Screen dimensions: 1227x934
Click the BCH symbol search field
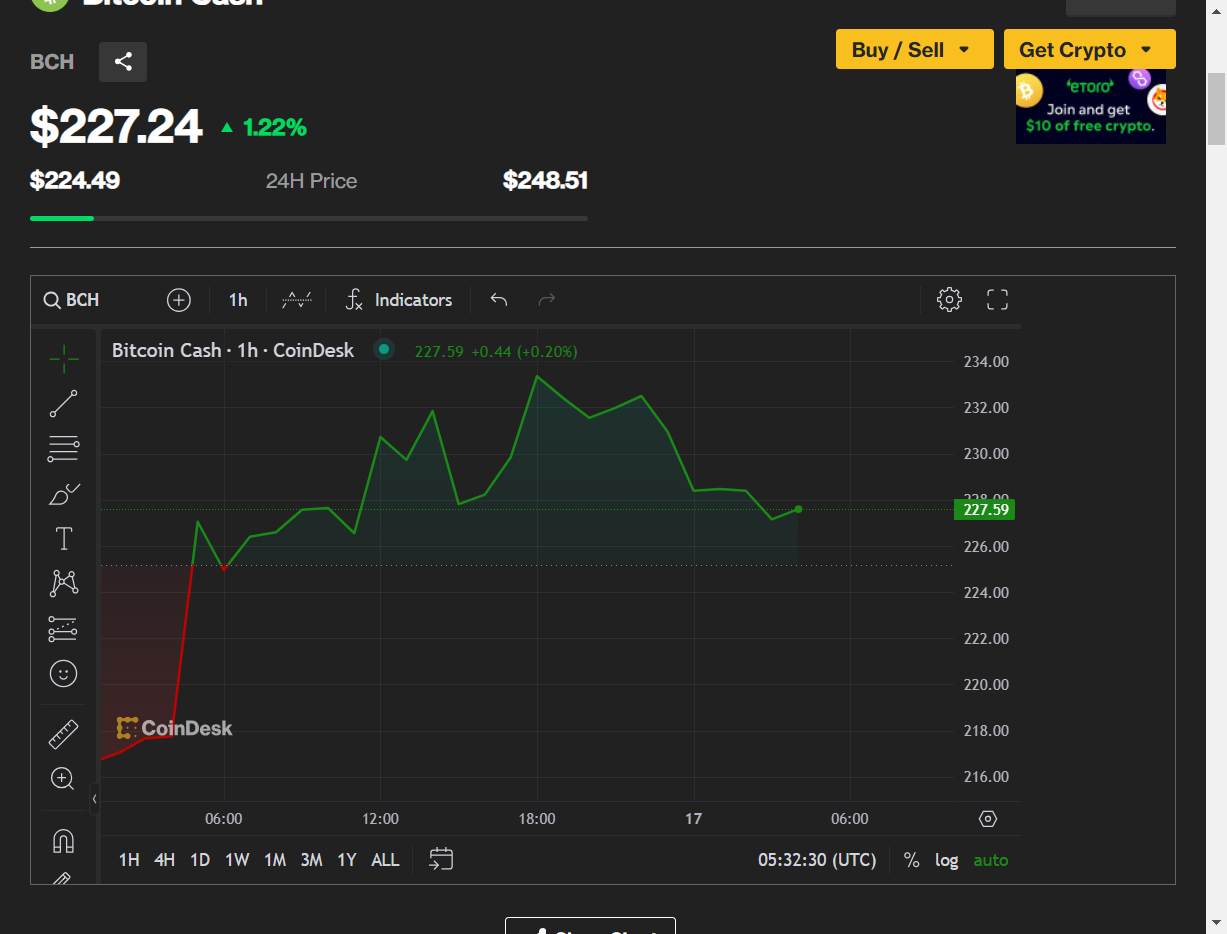click(72, 299)
